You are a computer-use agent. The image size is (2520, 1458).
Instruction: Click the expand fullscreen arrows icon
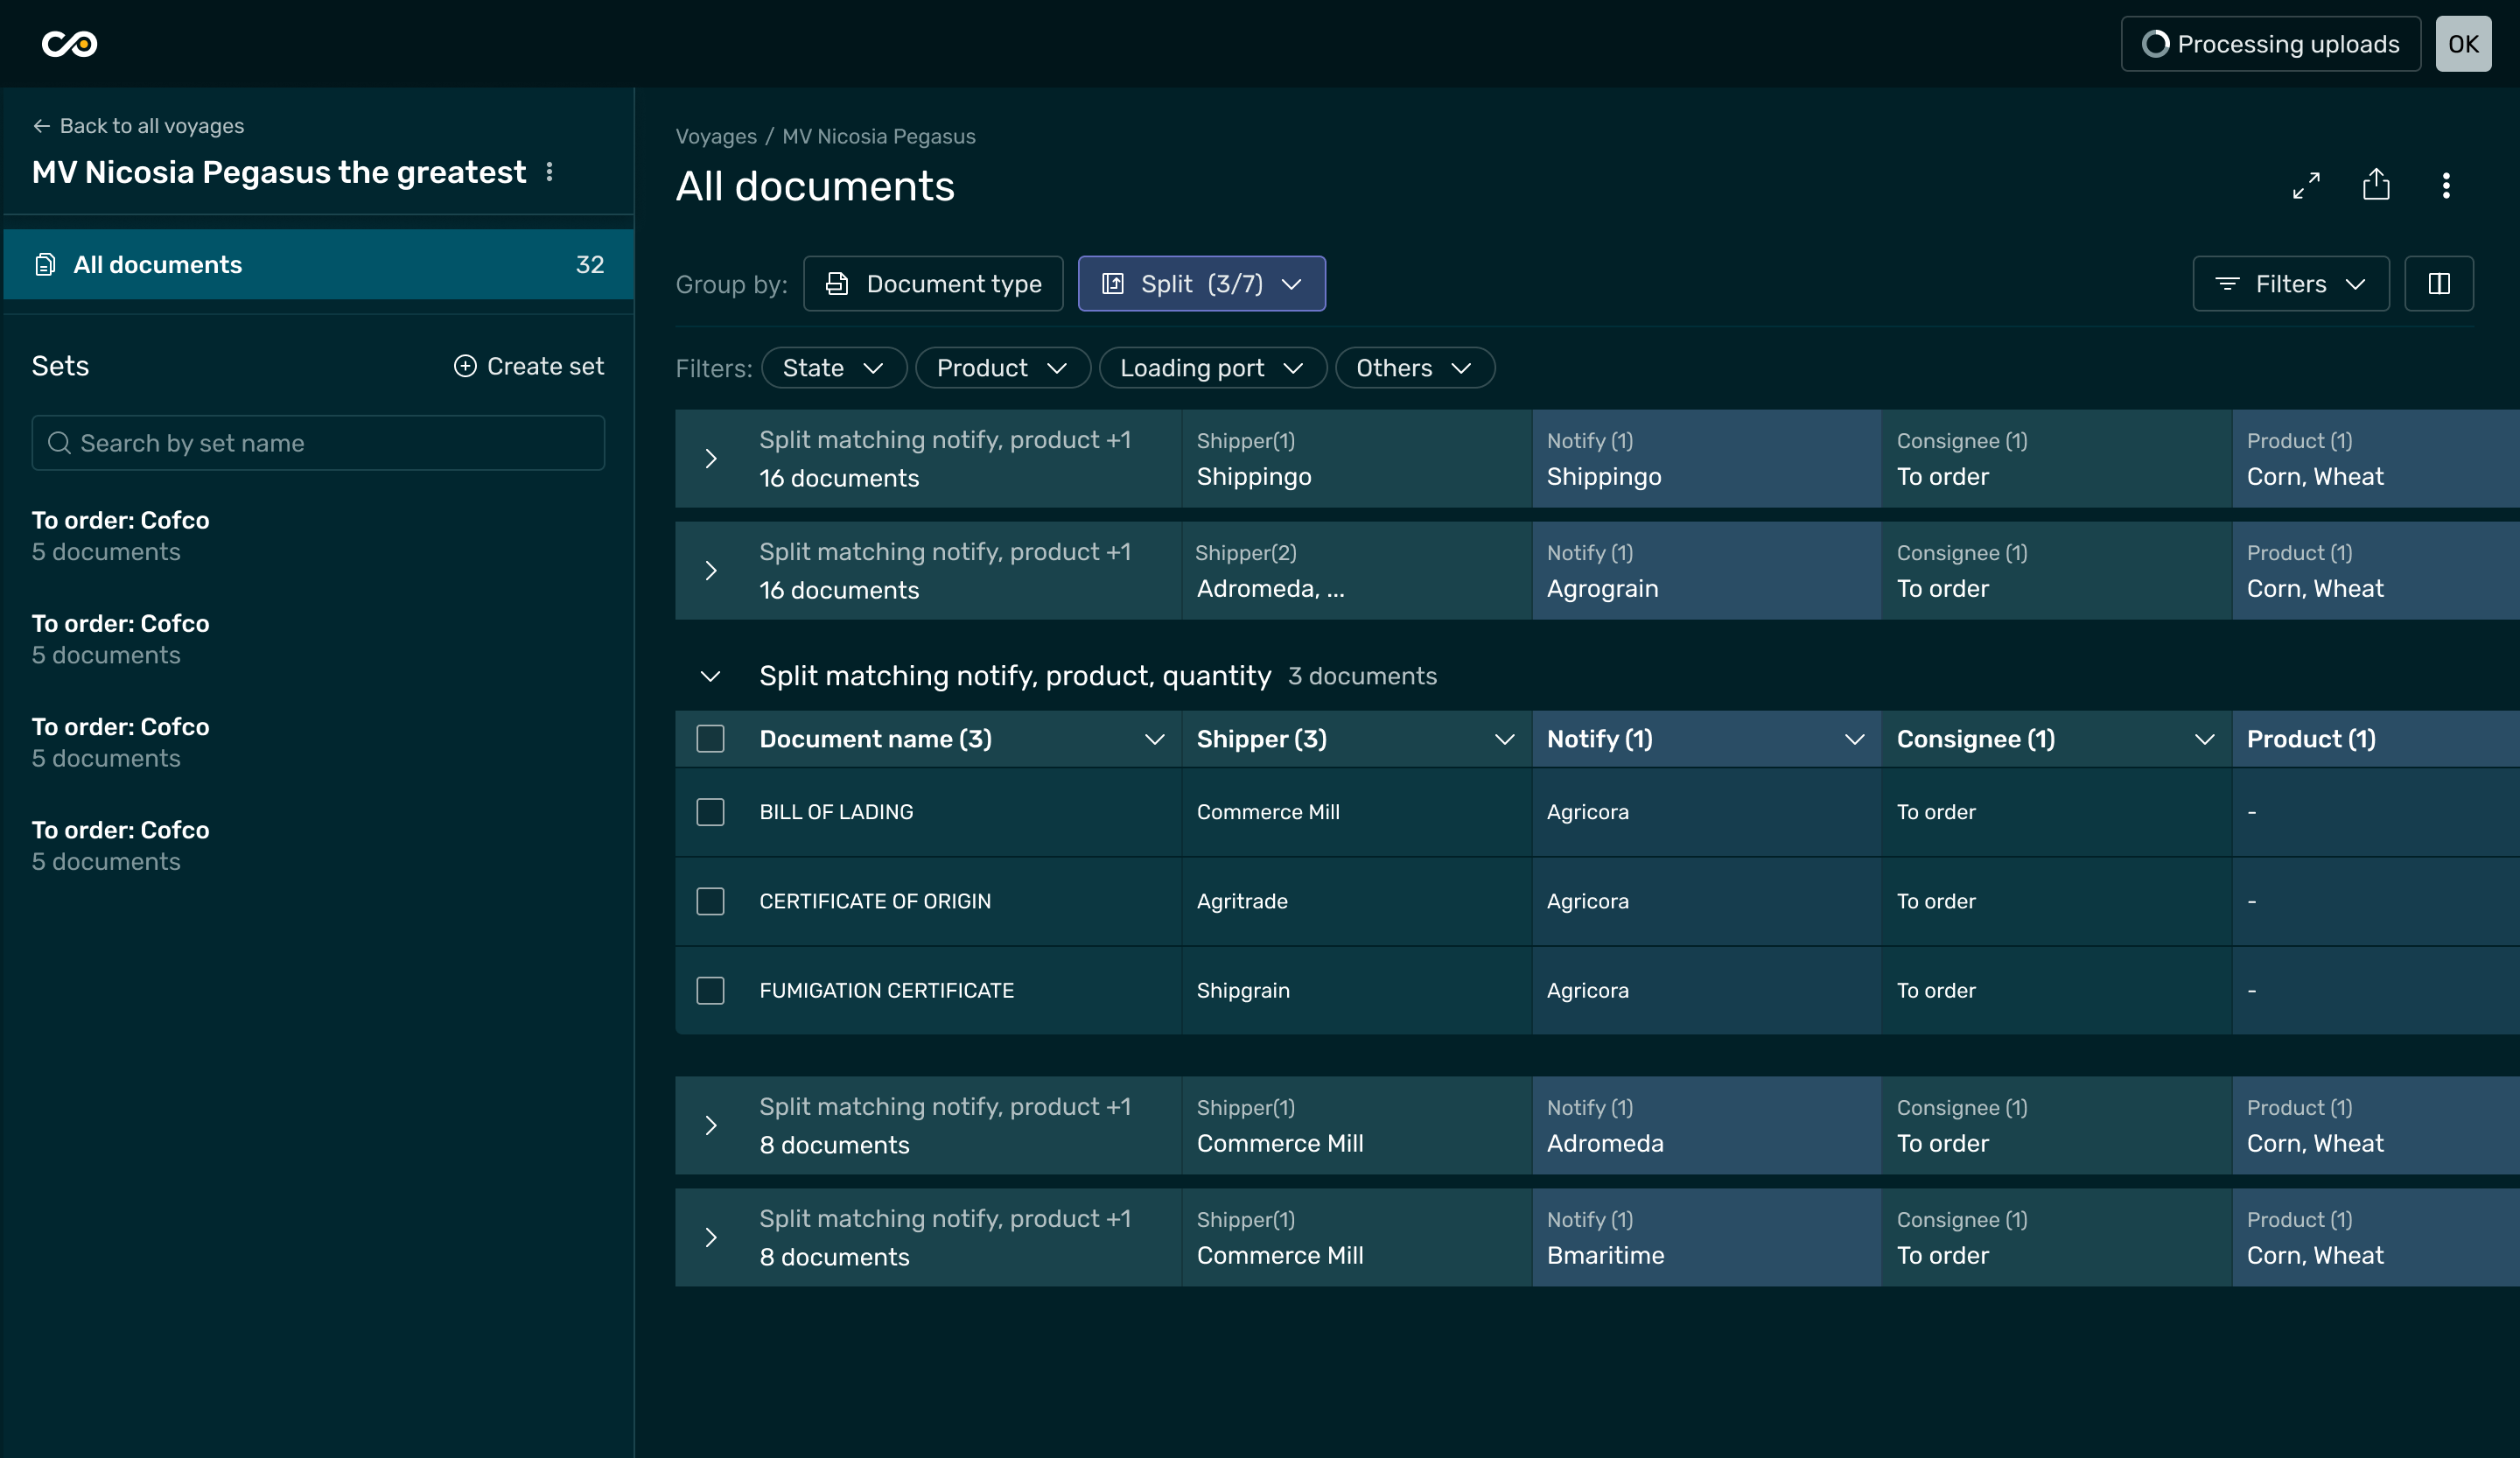2306,186
